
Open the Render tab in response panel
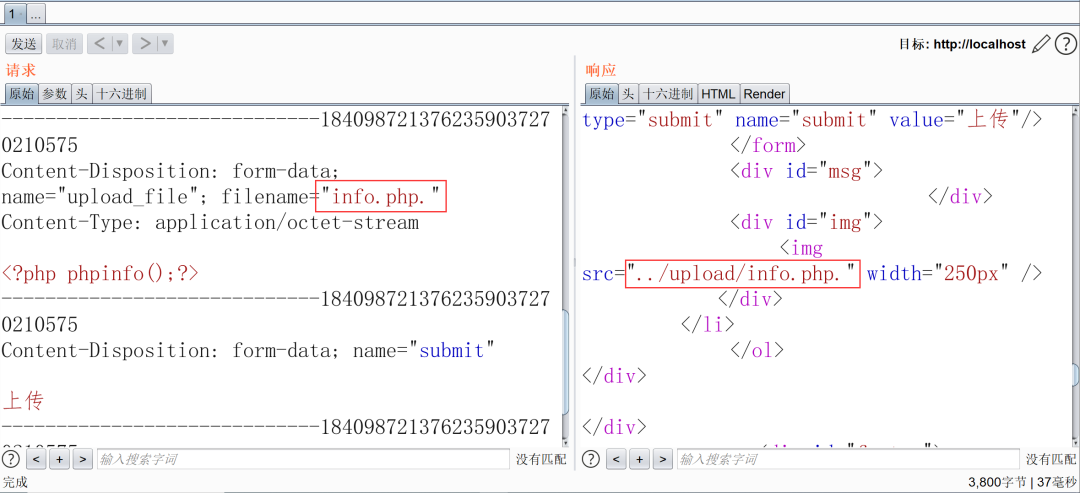tap(764, 94)
